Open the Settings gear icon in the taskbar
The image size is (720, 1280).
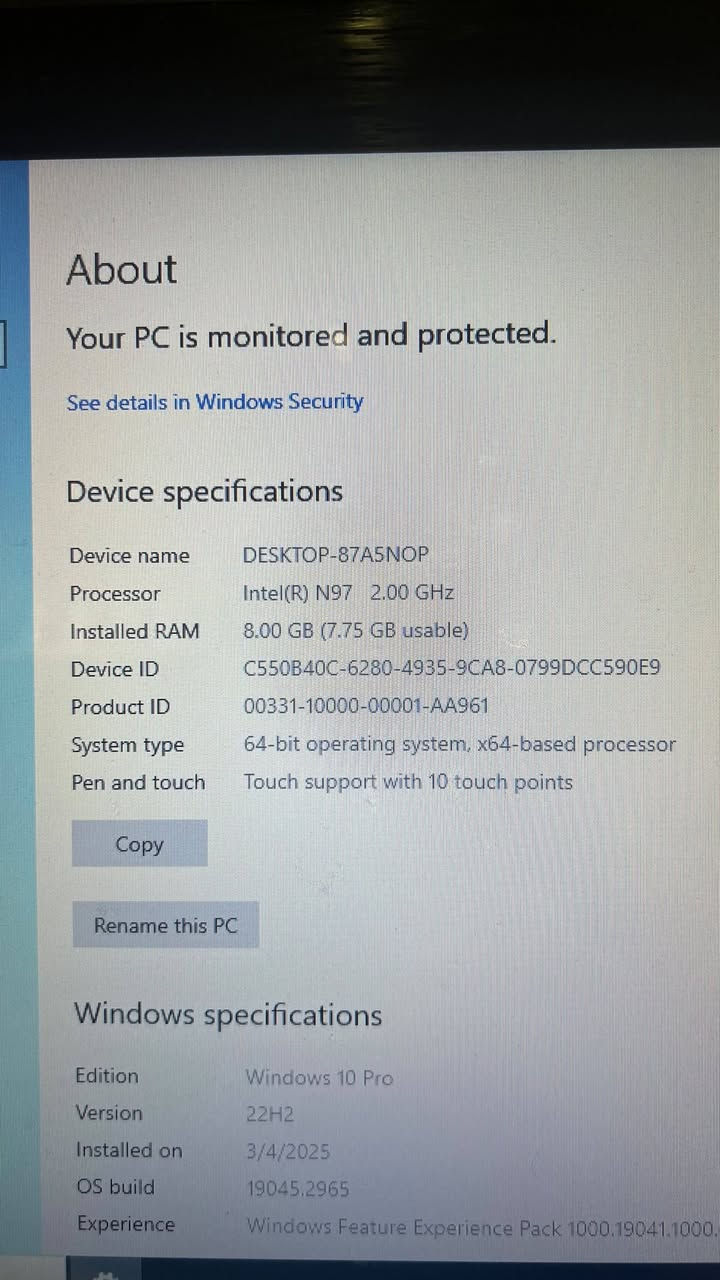click(104, 1272)
